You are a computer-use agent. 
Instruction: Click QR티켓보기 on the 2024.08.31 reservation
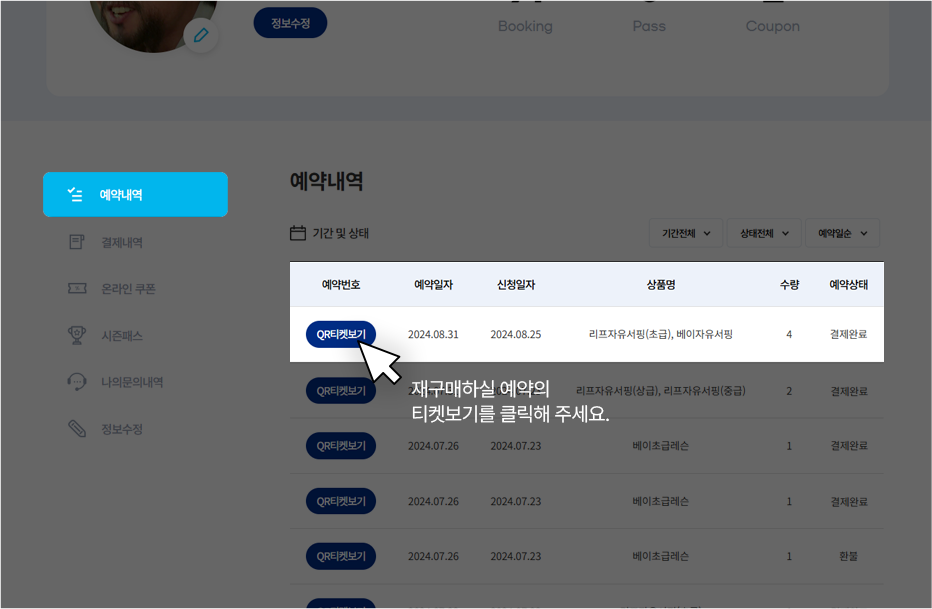[x=340, y=333]
